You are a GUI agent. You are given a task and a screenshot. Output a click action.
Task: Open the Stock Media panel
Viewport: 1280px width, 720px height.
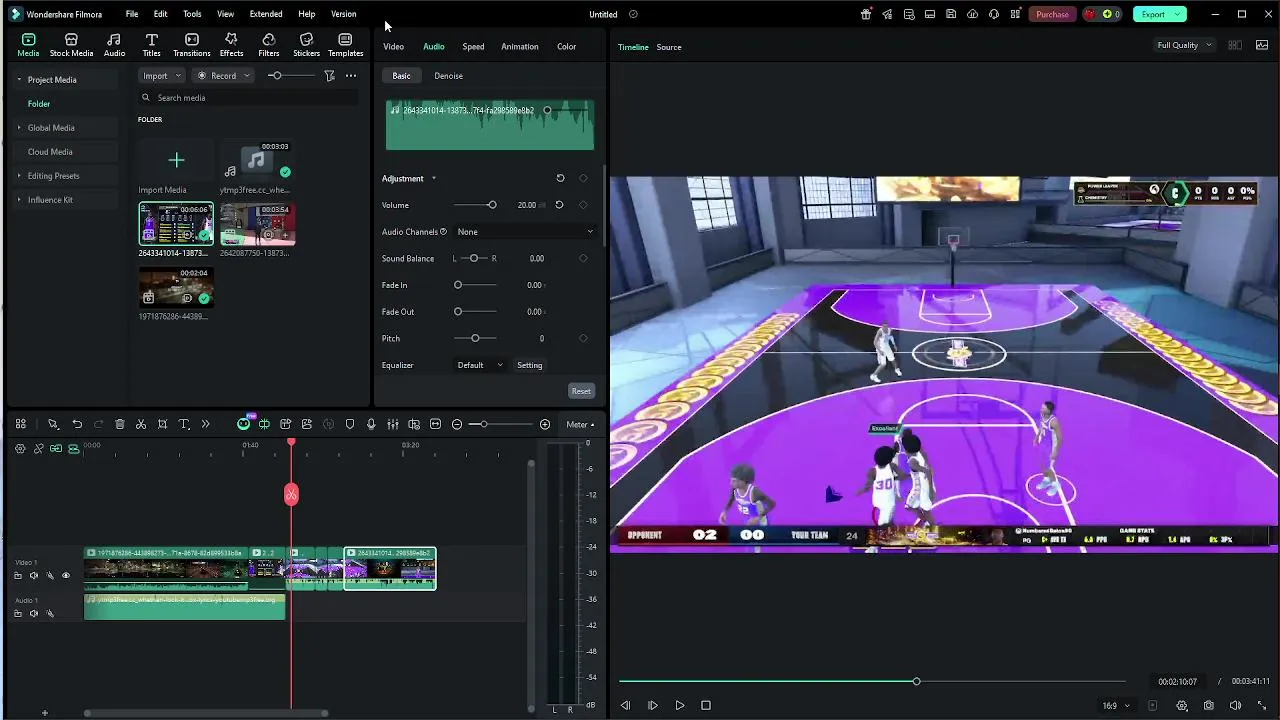(71, 45)
